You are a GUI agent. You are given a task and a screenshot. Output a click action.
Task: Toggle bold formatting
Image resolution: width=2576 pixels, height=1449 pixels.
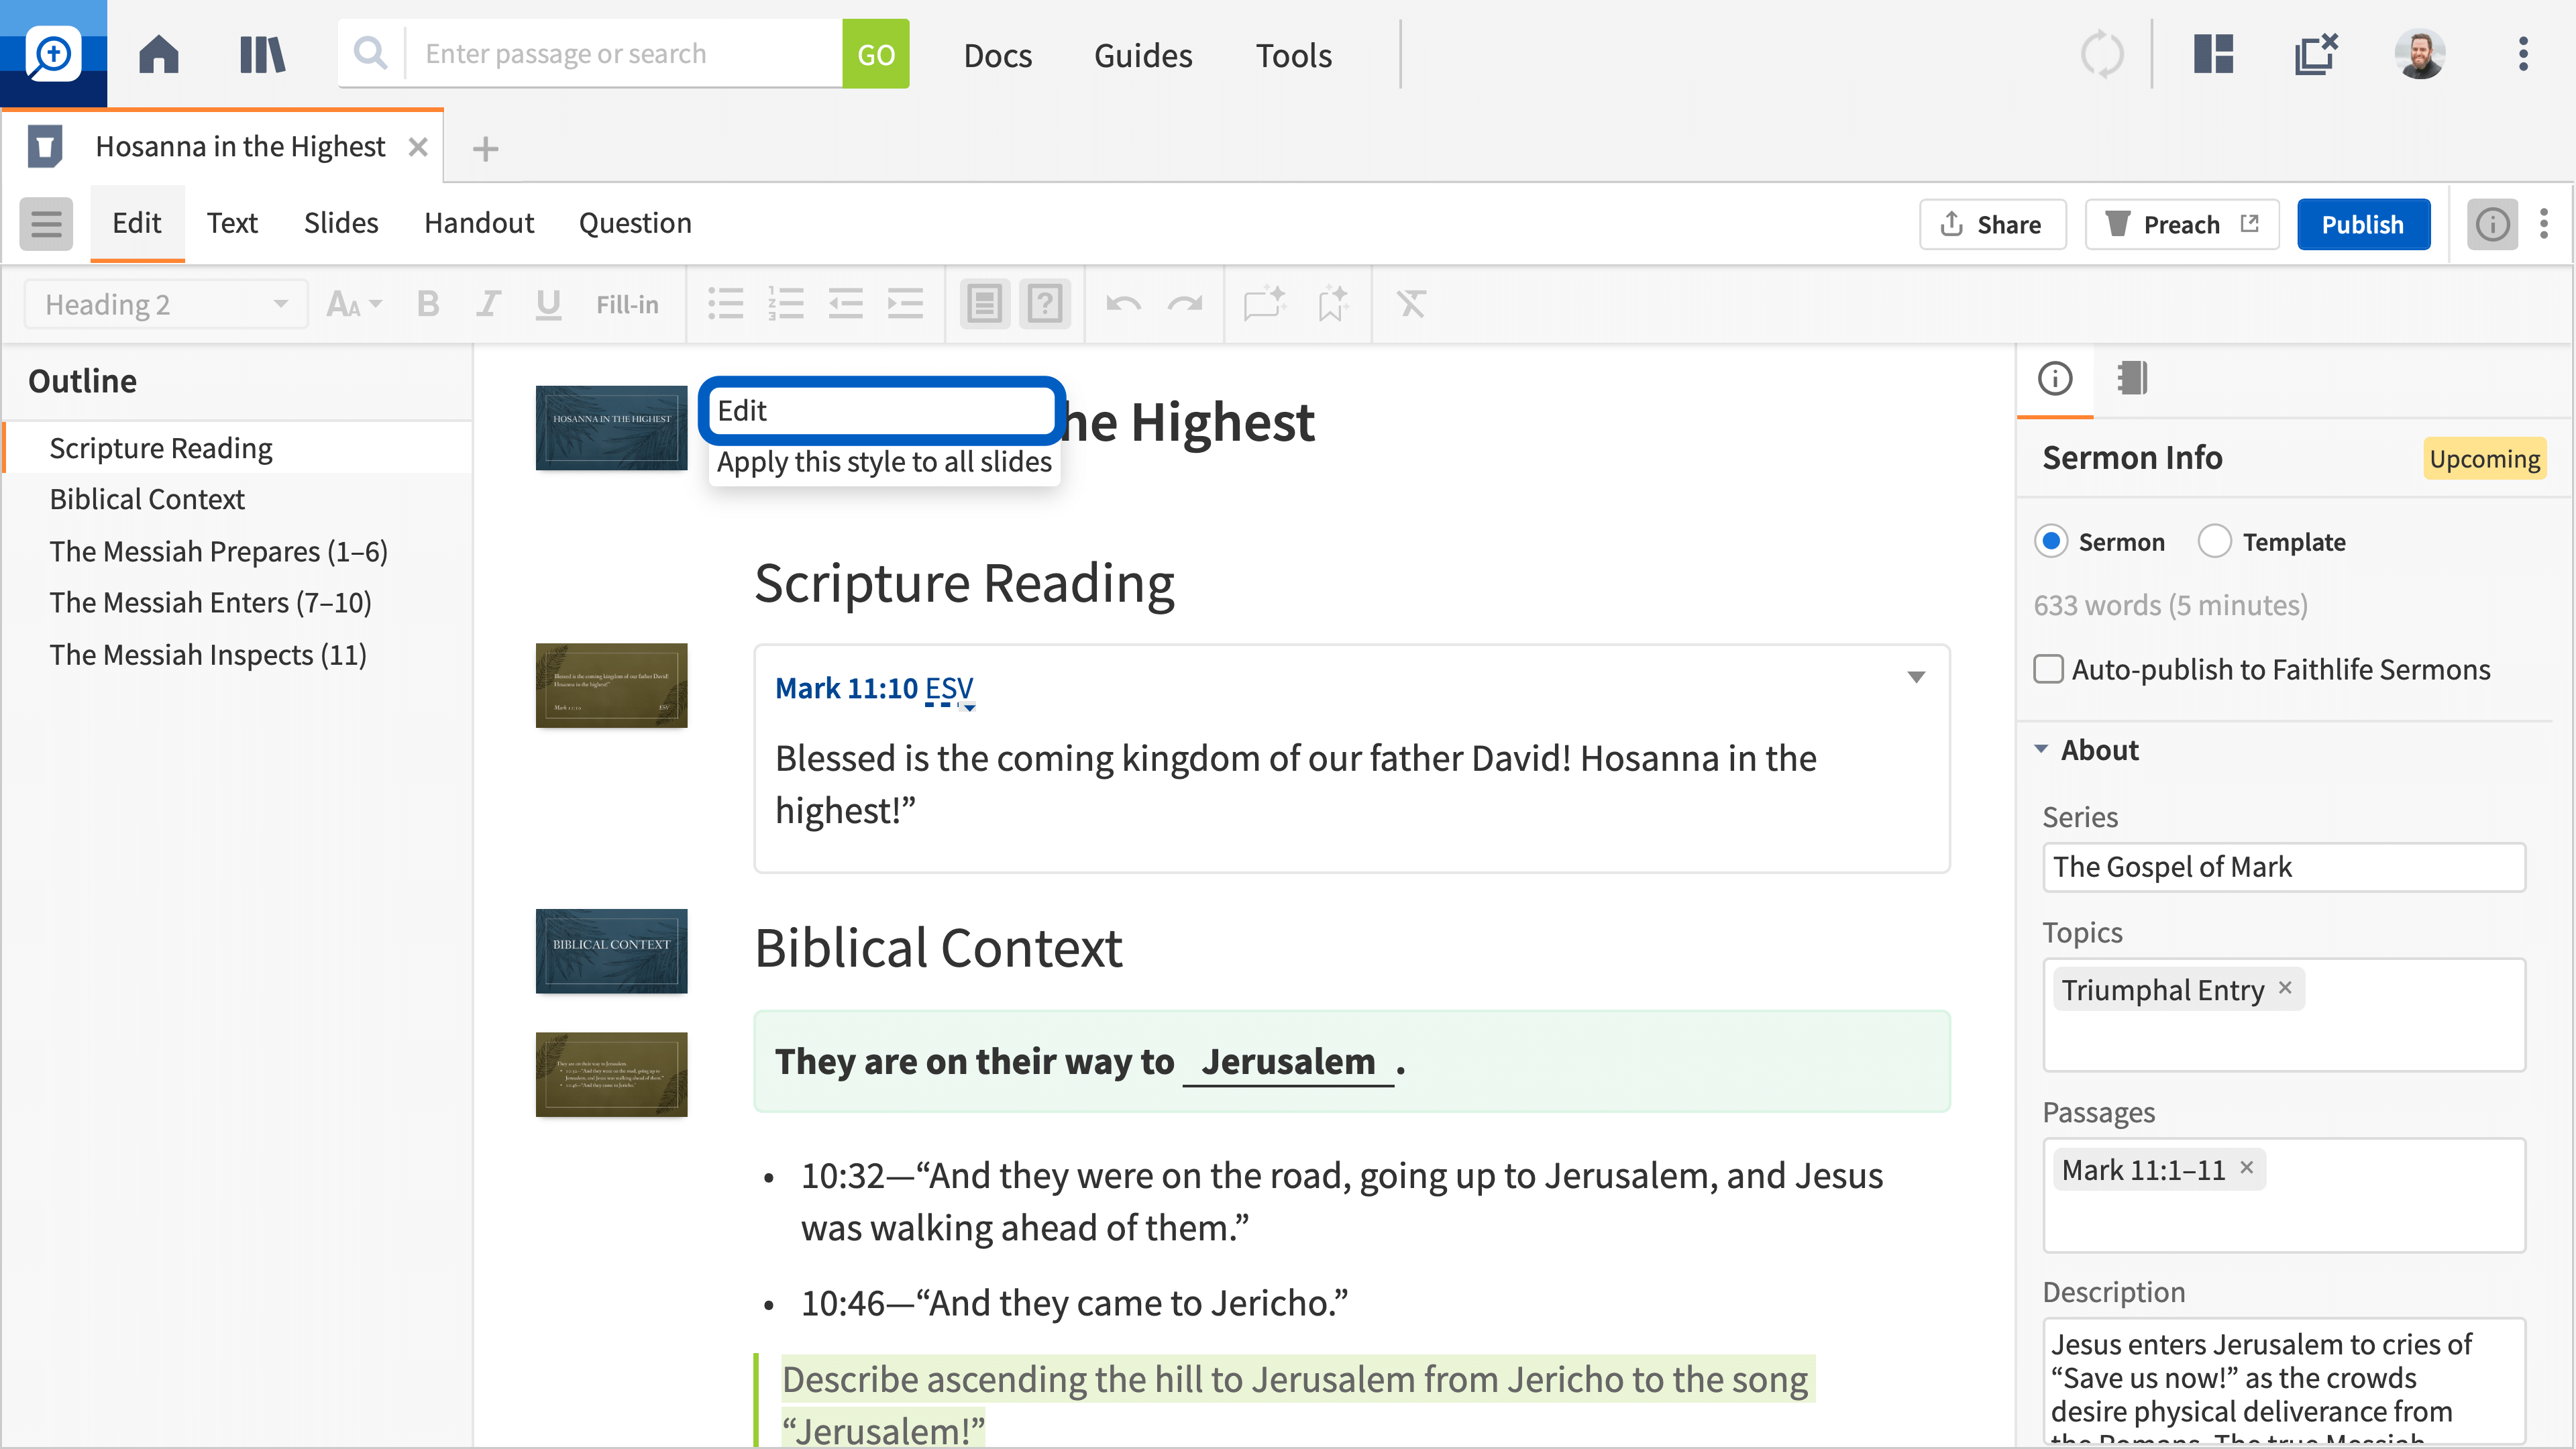(428, 304)
